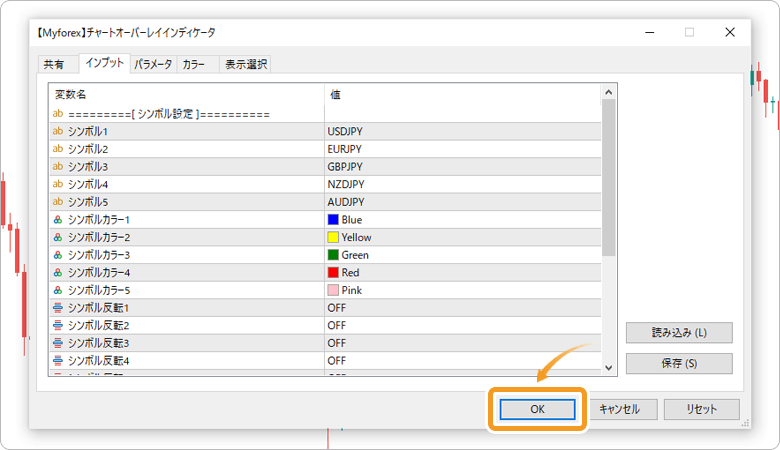Select the インプット tab
The width and height of the screenshot is (780, 450).
tap(104, 63)
